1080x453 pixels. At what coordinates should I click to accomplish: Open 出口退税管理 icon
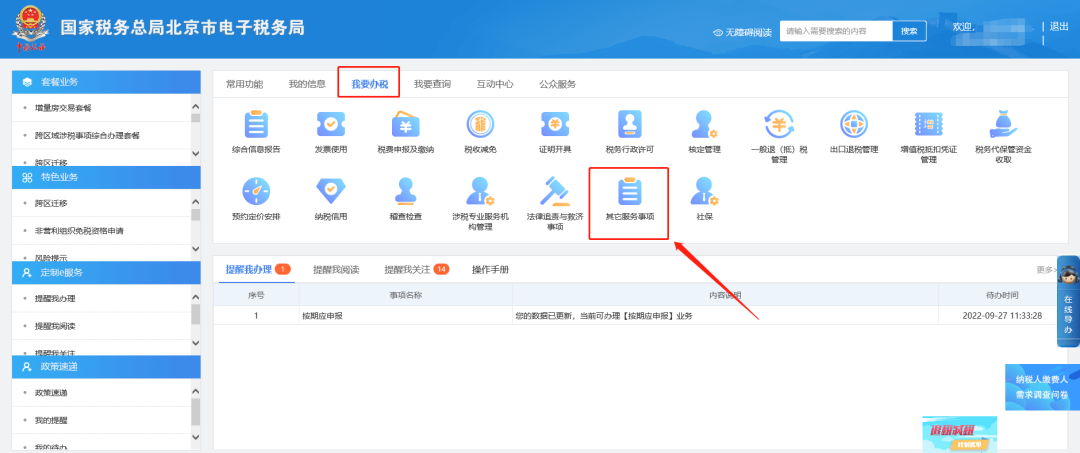coord(853,125)
